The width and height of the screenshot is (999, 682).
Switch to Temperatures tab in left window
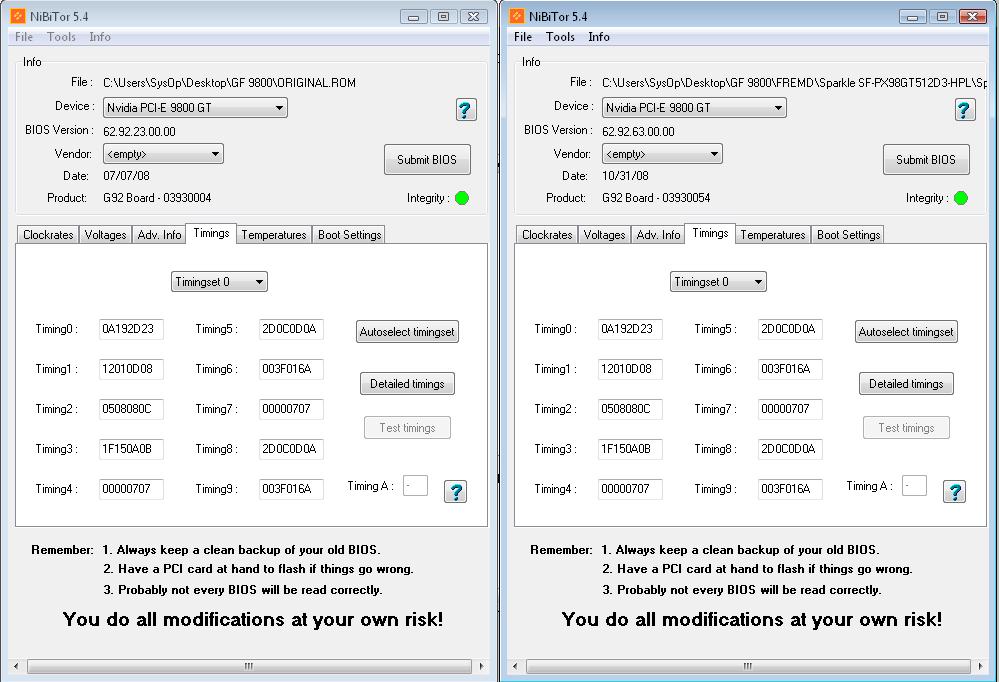coord(274,235)
